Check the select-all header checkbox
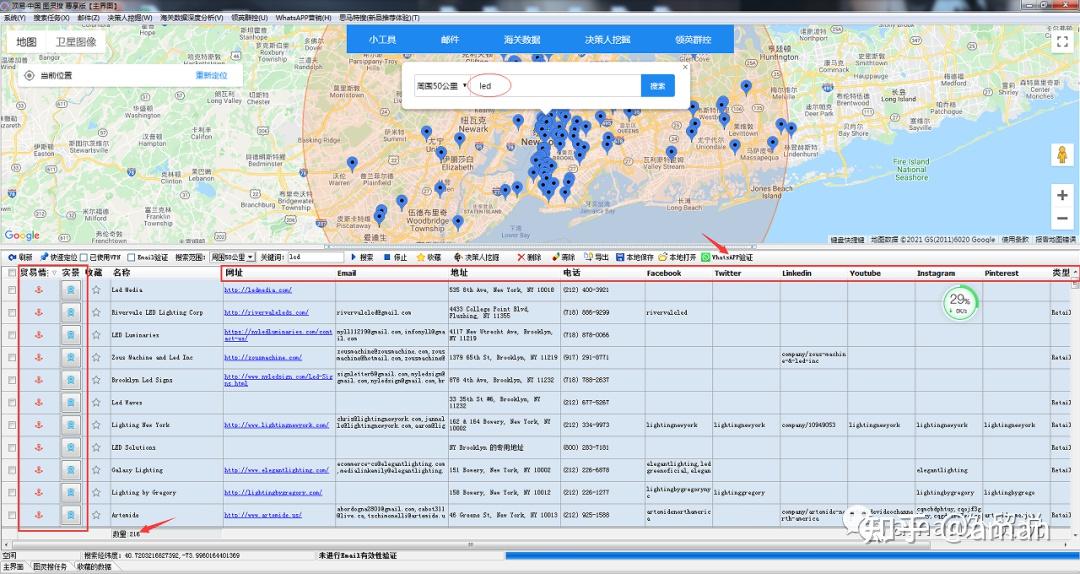This screenshot has width=1080, height=574. point(12,273)
